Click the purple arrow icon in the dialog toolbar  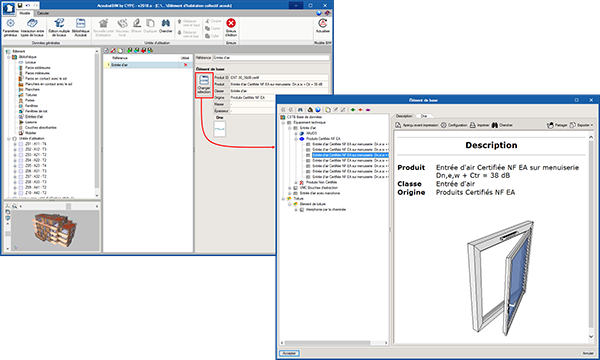click(x=368, y=110)
